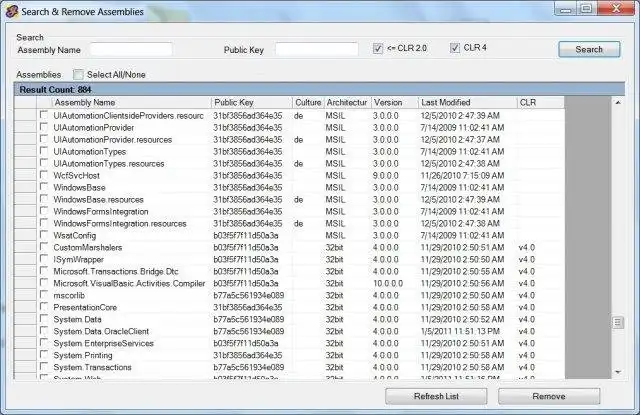The image size is (640, 415).
Task: Sort by Public Key column header
Action: click(x=252, y=102)
